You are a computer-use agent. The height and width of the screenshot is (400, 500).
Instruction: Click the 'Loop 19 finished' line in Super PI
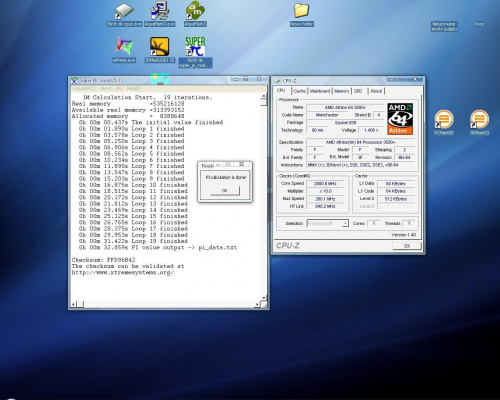click(133, 241)
